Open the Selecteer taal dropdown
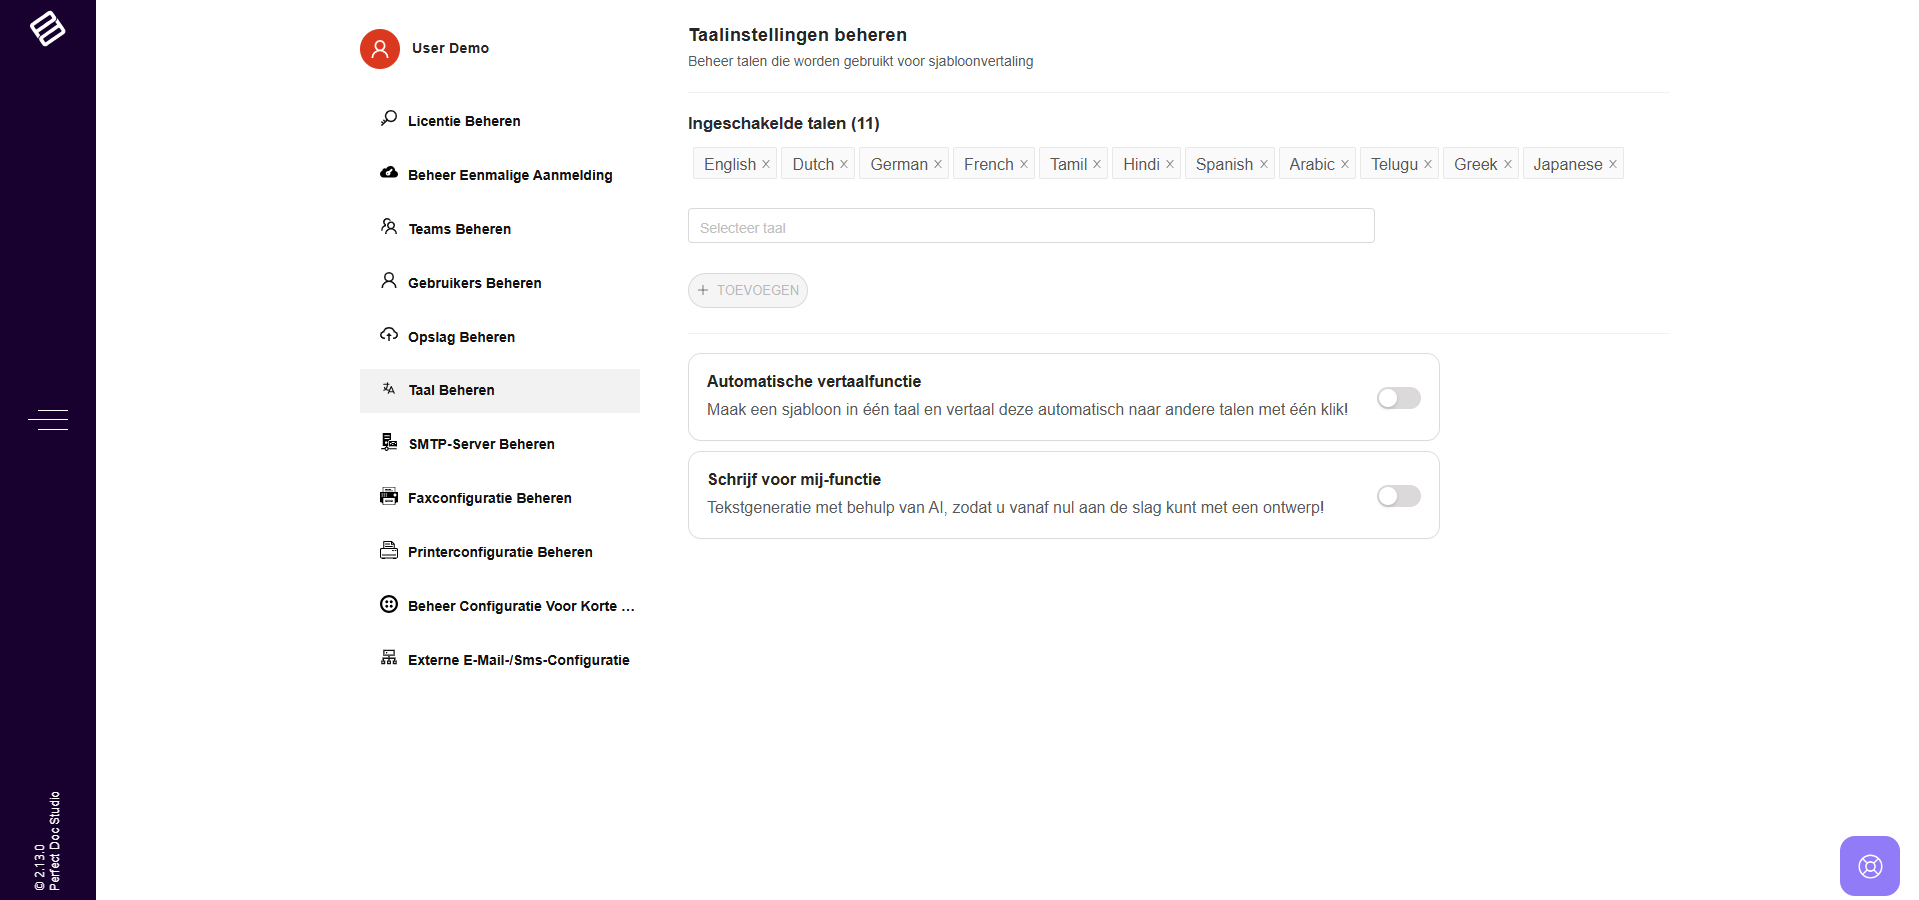The width and height of the screenshot is (1919, 900). point(1030,227)
